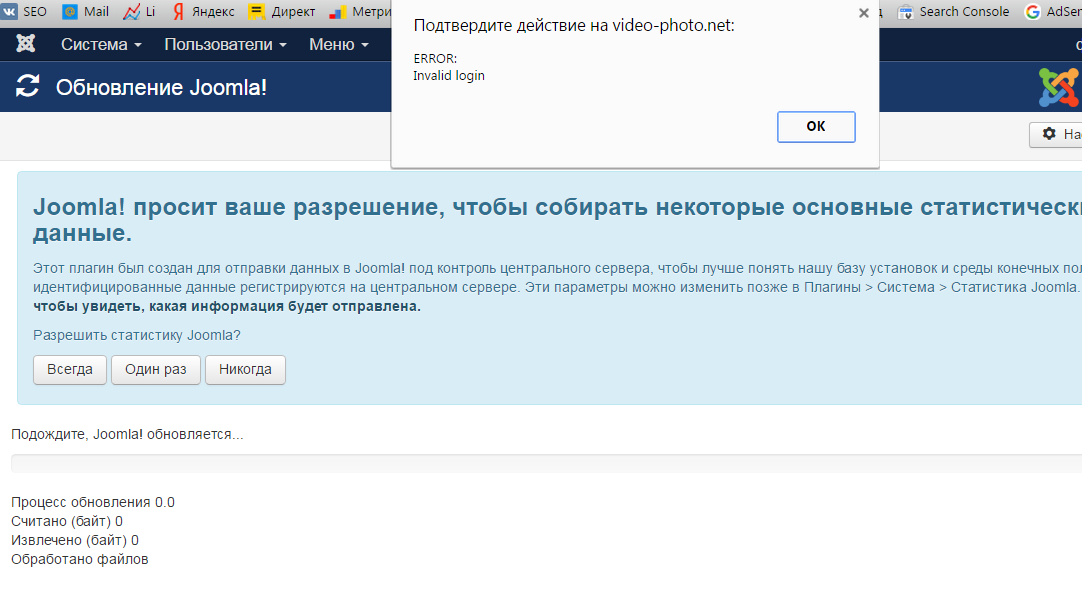Open the Mail bookmark icon
Screen dimensions: 1082x593
click(x=70, y=12)
